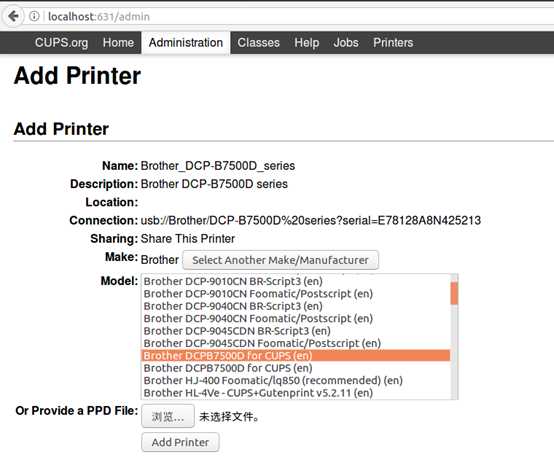Go to the Home tab
The image size is (554, 476).
pyautogui.click(x=118, y=43)
